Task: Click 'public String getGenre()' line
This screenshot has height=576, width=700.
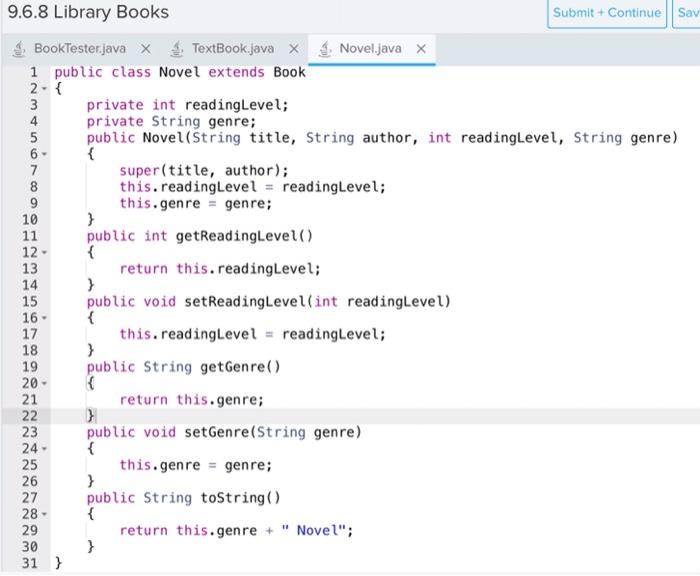Action: point(183,367)
